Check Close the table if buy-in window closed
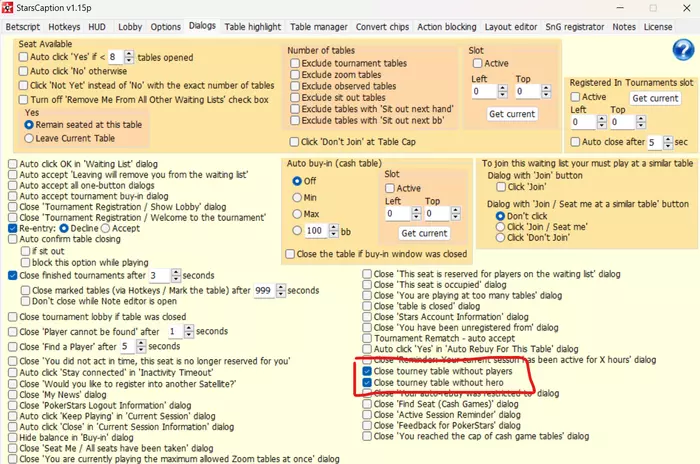 (x=290, y=254)
